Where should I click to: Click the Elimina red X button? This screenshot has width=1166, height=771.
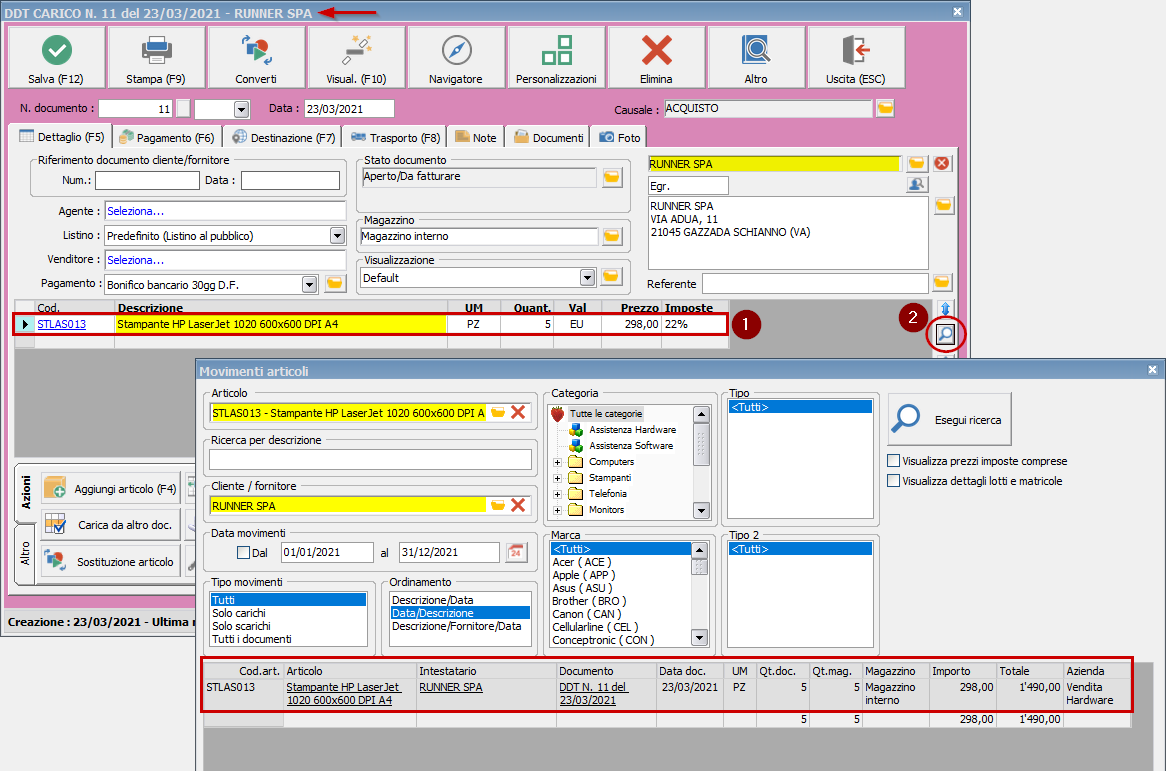pyautogui.click(x=656, y=57)
